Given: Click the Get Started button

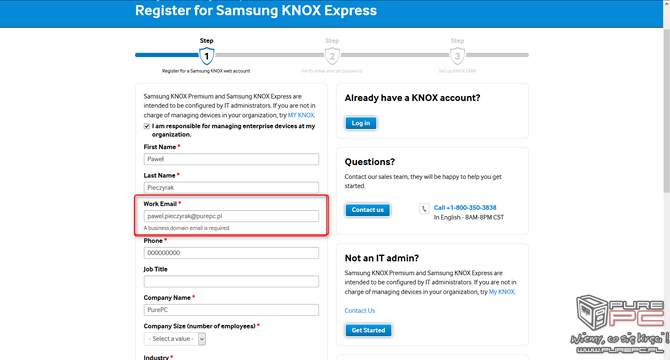Looking at the screenshot, I should point(368,330).
